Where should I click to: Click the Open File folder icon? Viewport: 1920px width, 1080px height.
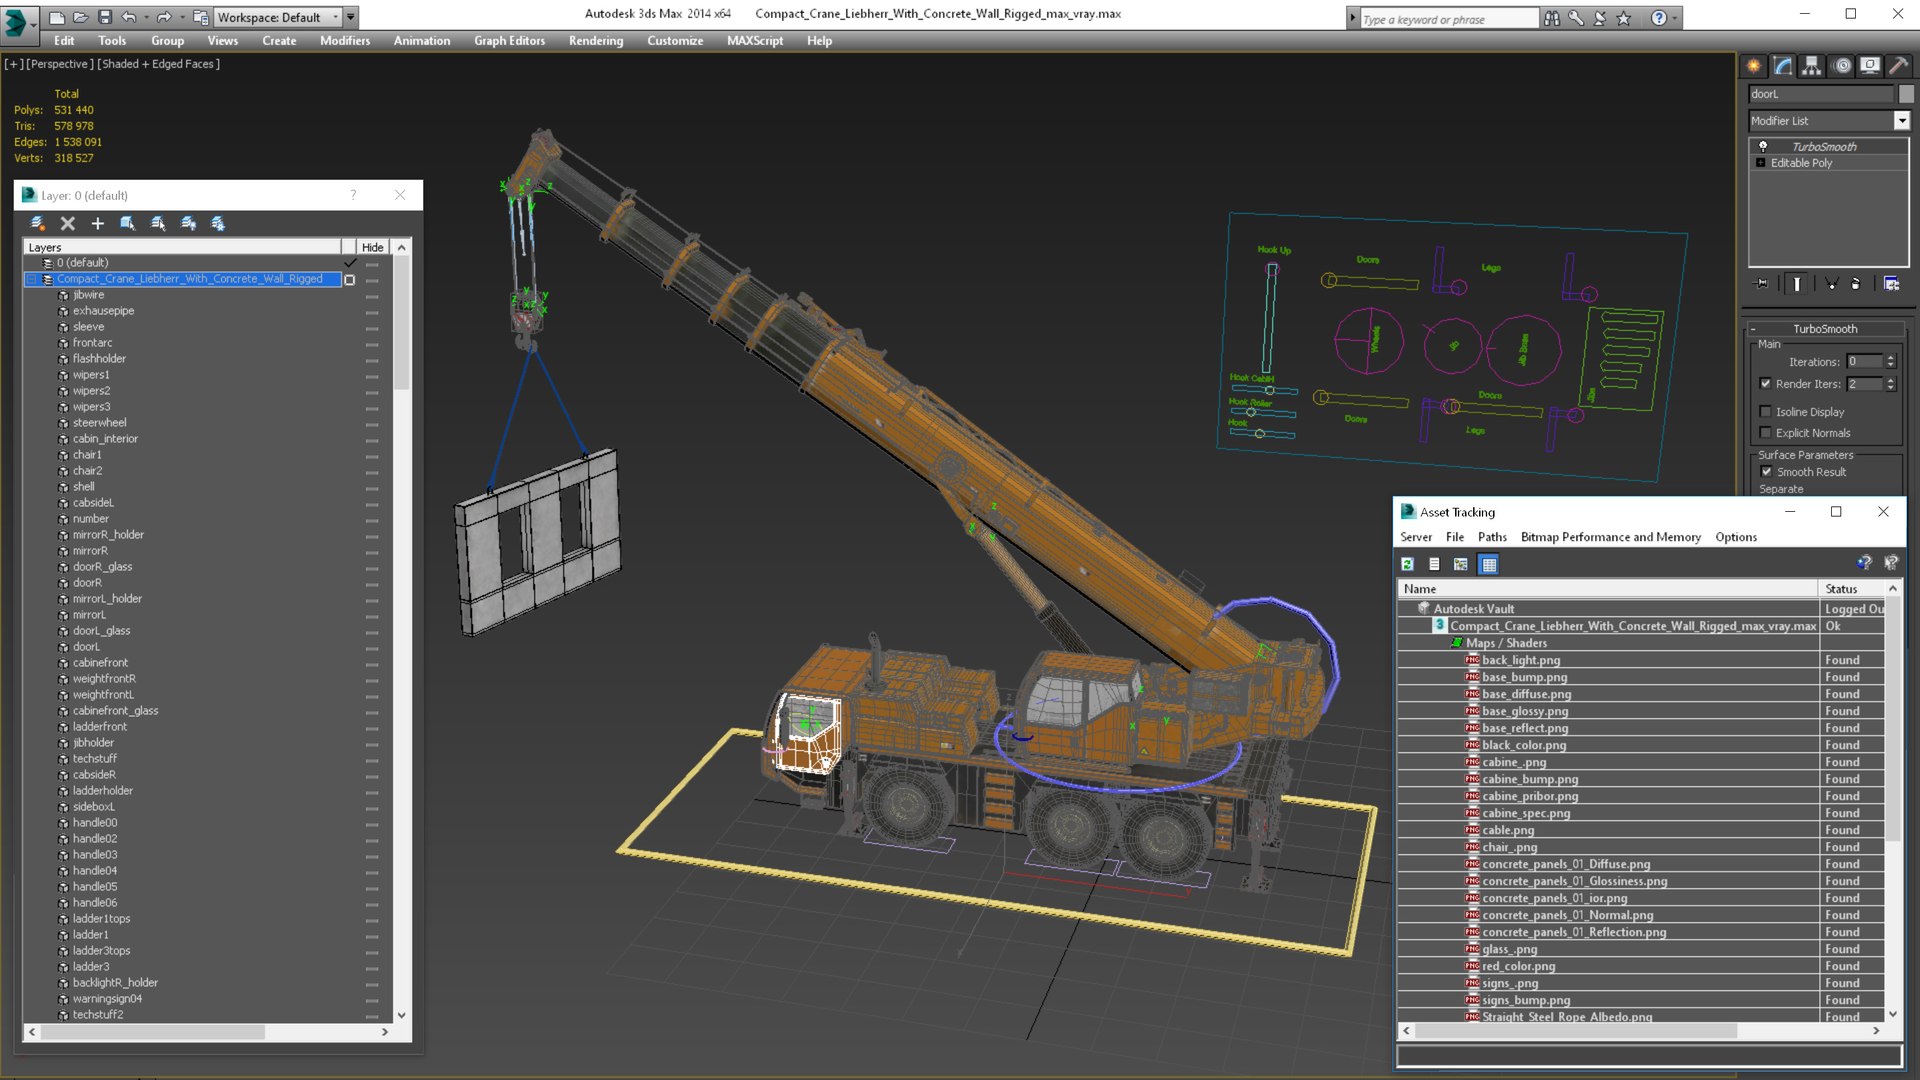click(81, 17)
